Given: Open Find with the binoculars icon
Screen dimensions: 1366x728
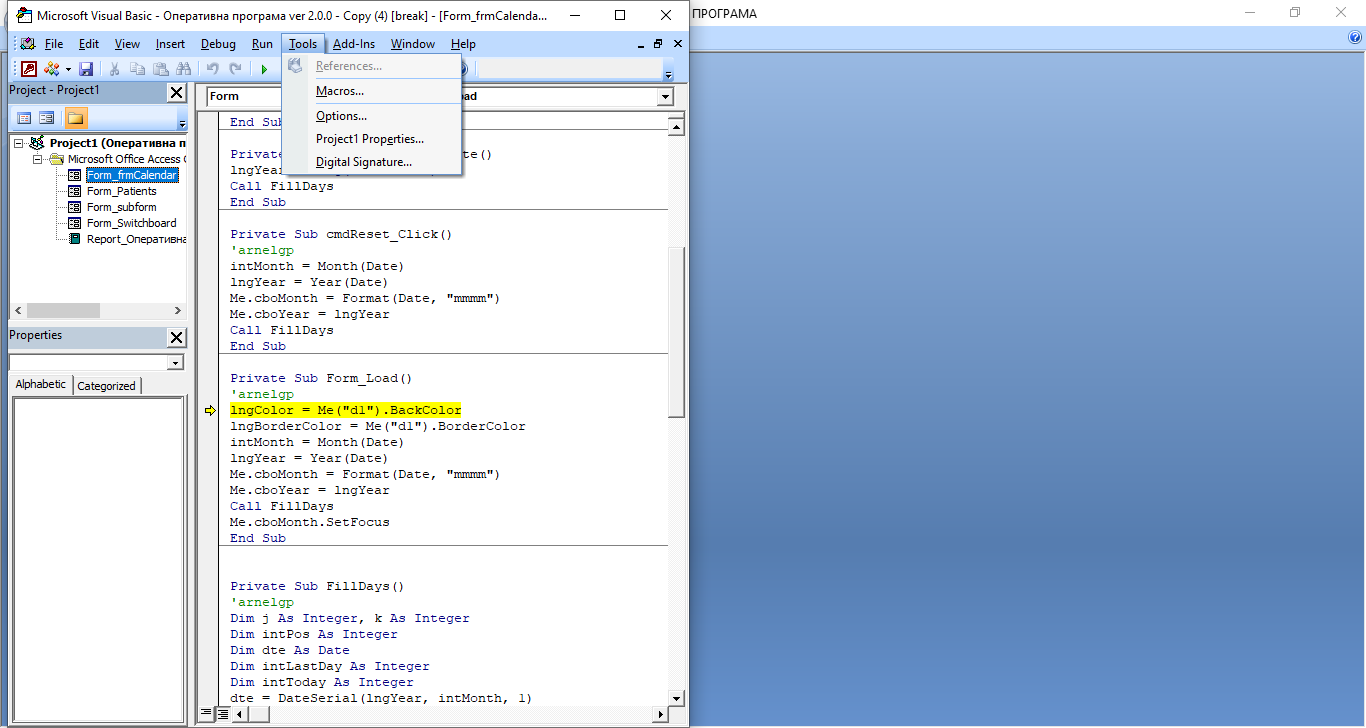Looking at the screenshot, I should pos(183,69).
